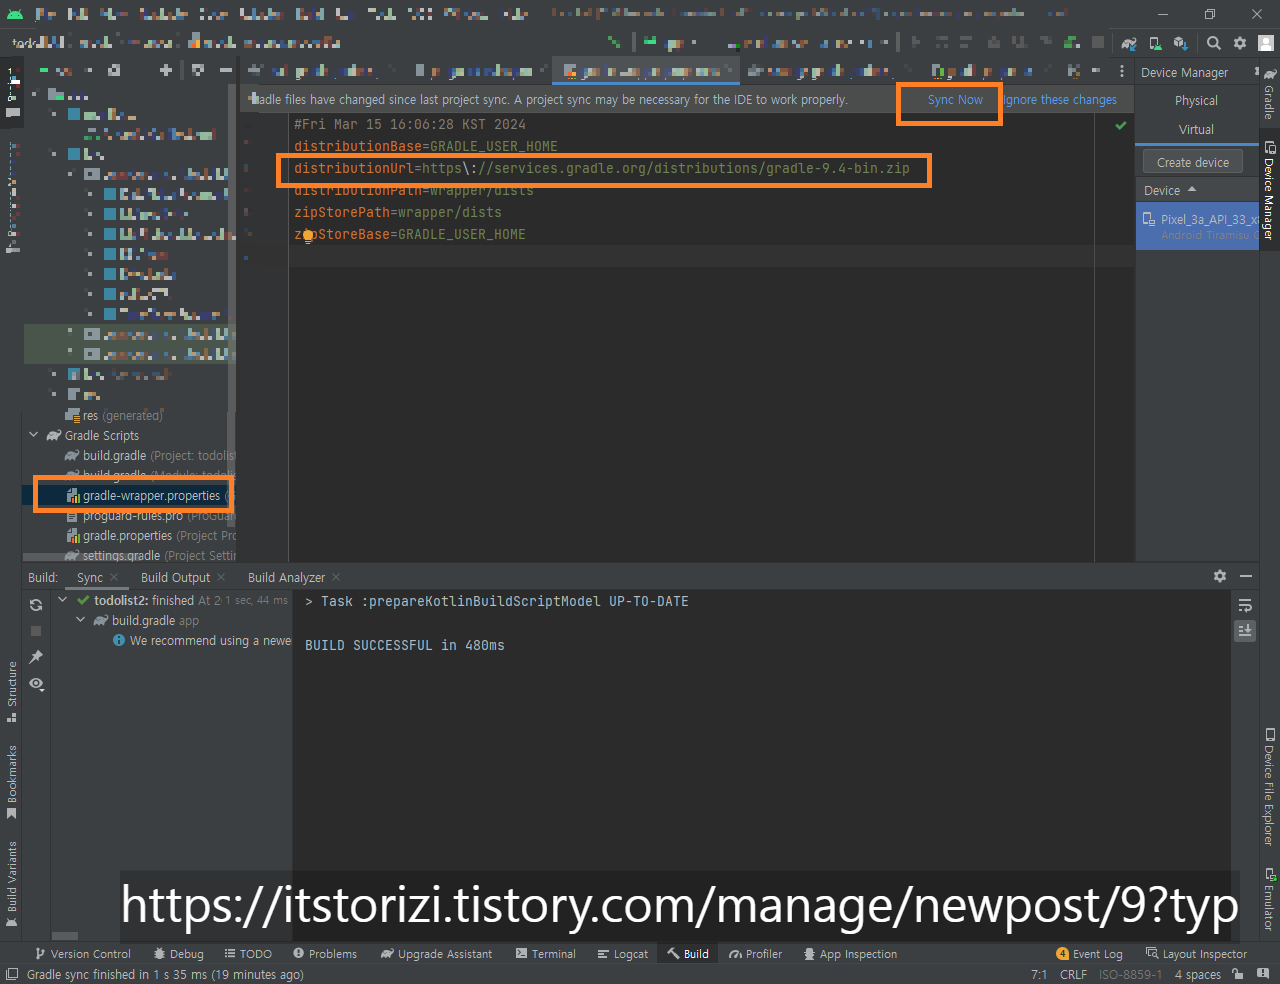
Task: Toggle soft-wrap in build output
Action: [x=1245, y=605]
